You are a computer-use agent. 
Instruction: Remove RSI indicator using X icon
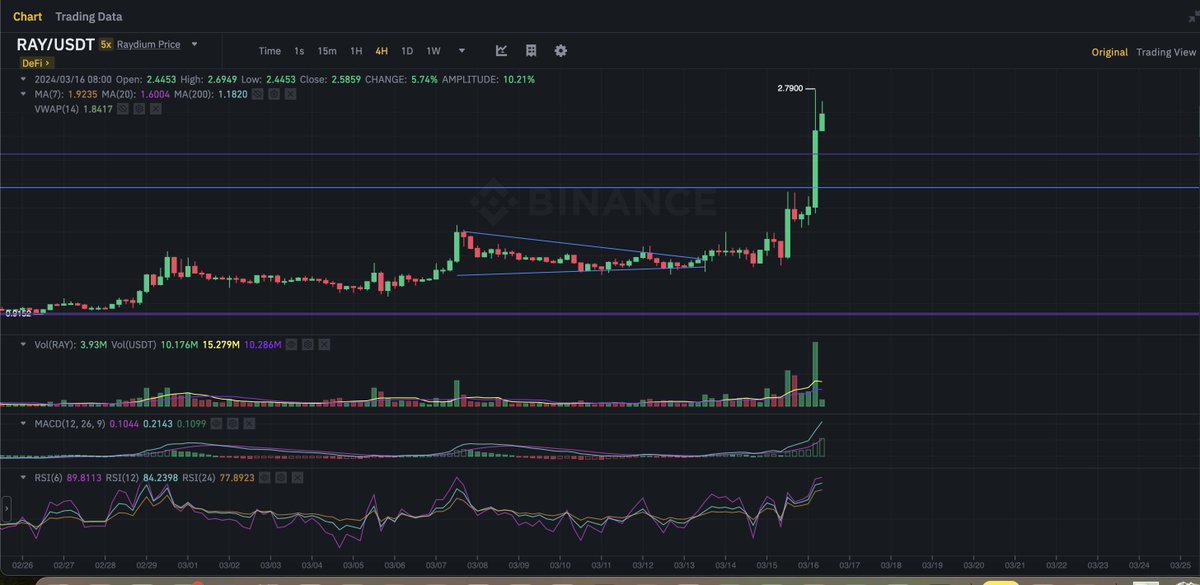[x=296, y=477]
